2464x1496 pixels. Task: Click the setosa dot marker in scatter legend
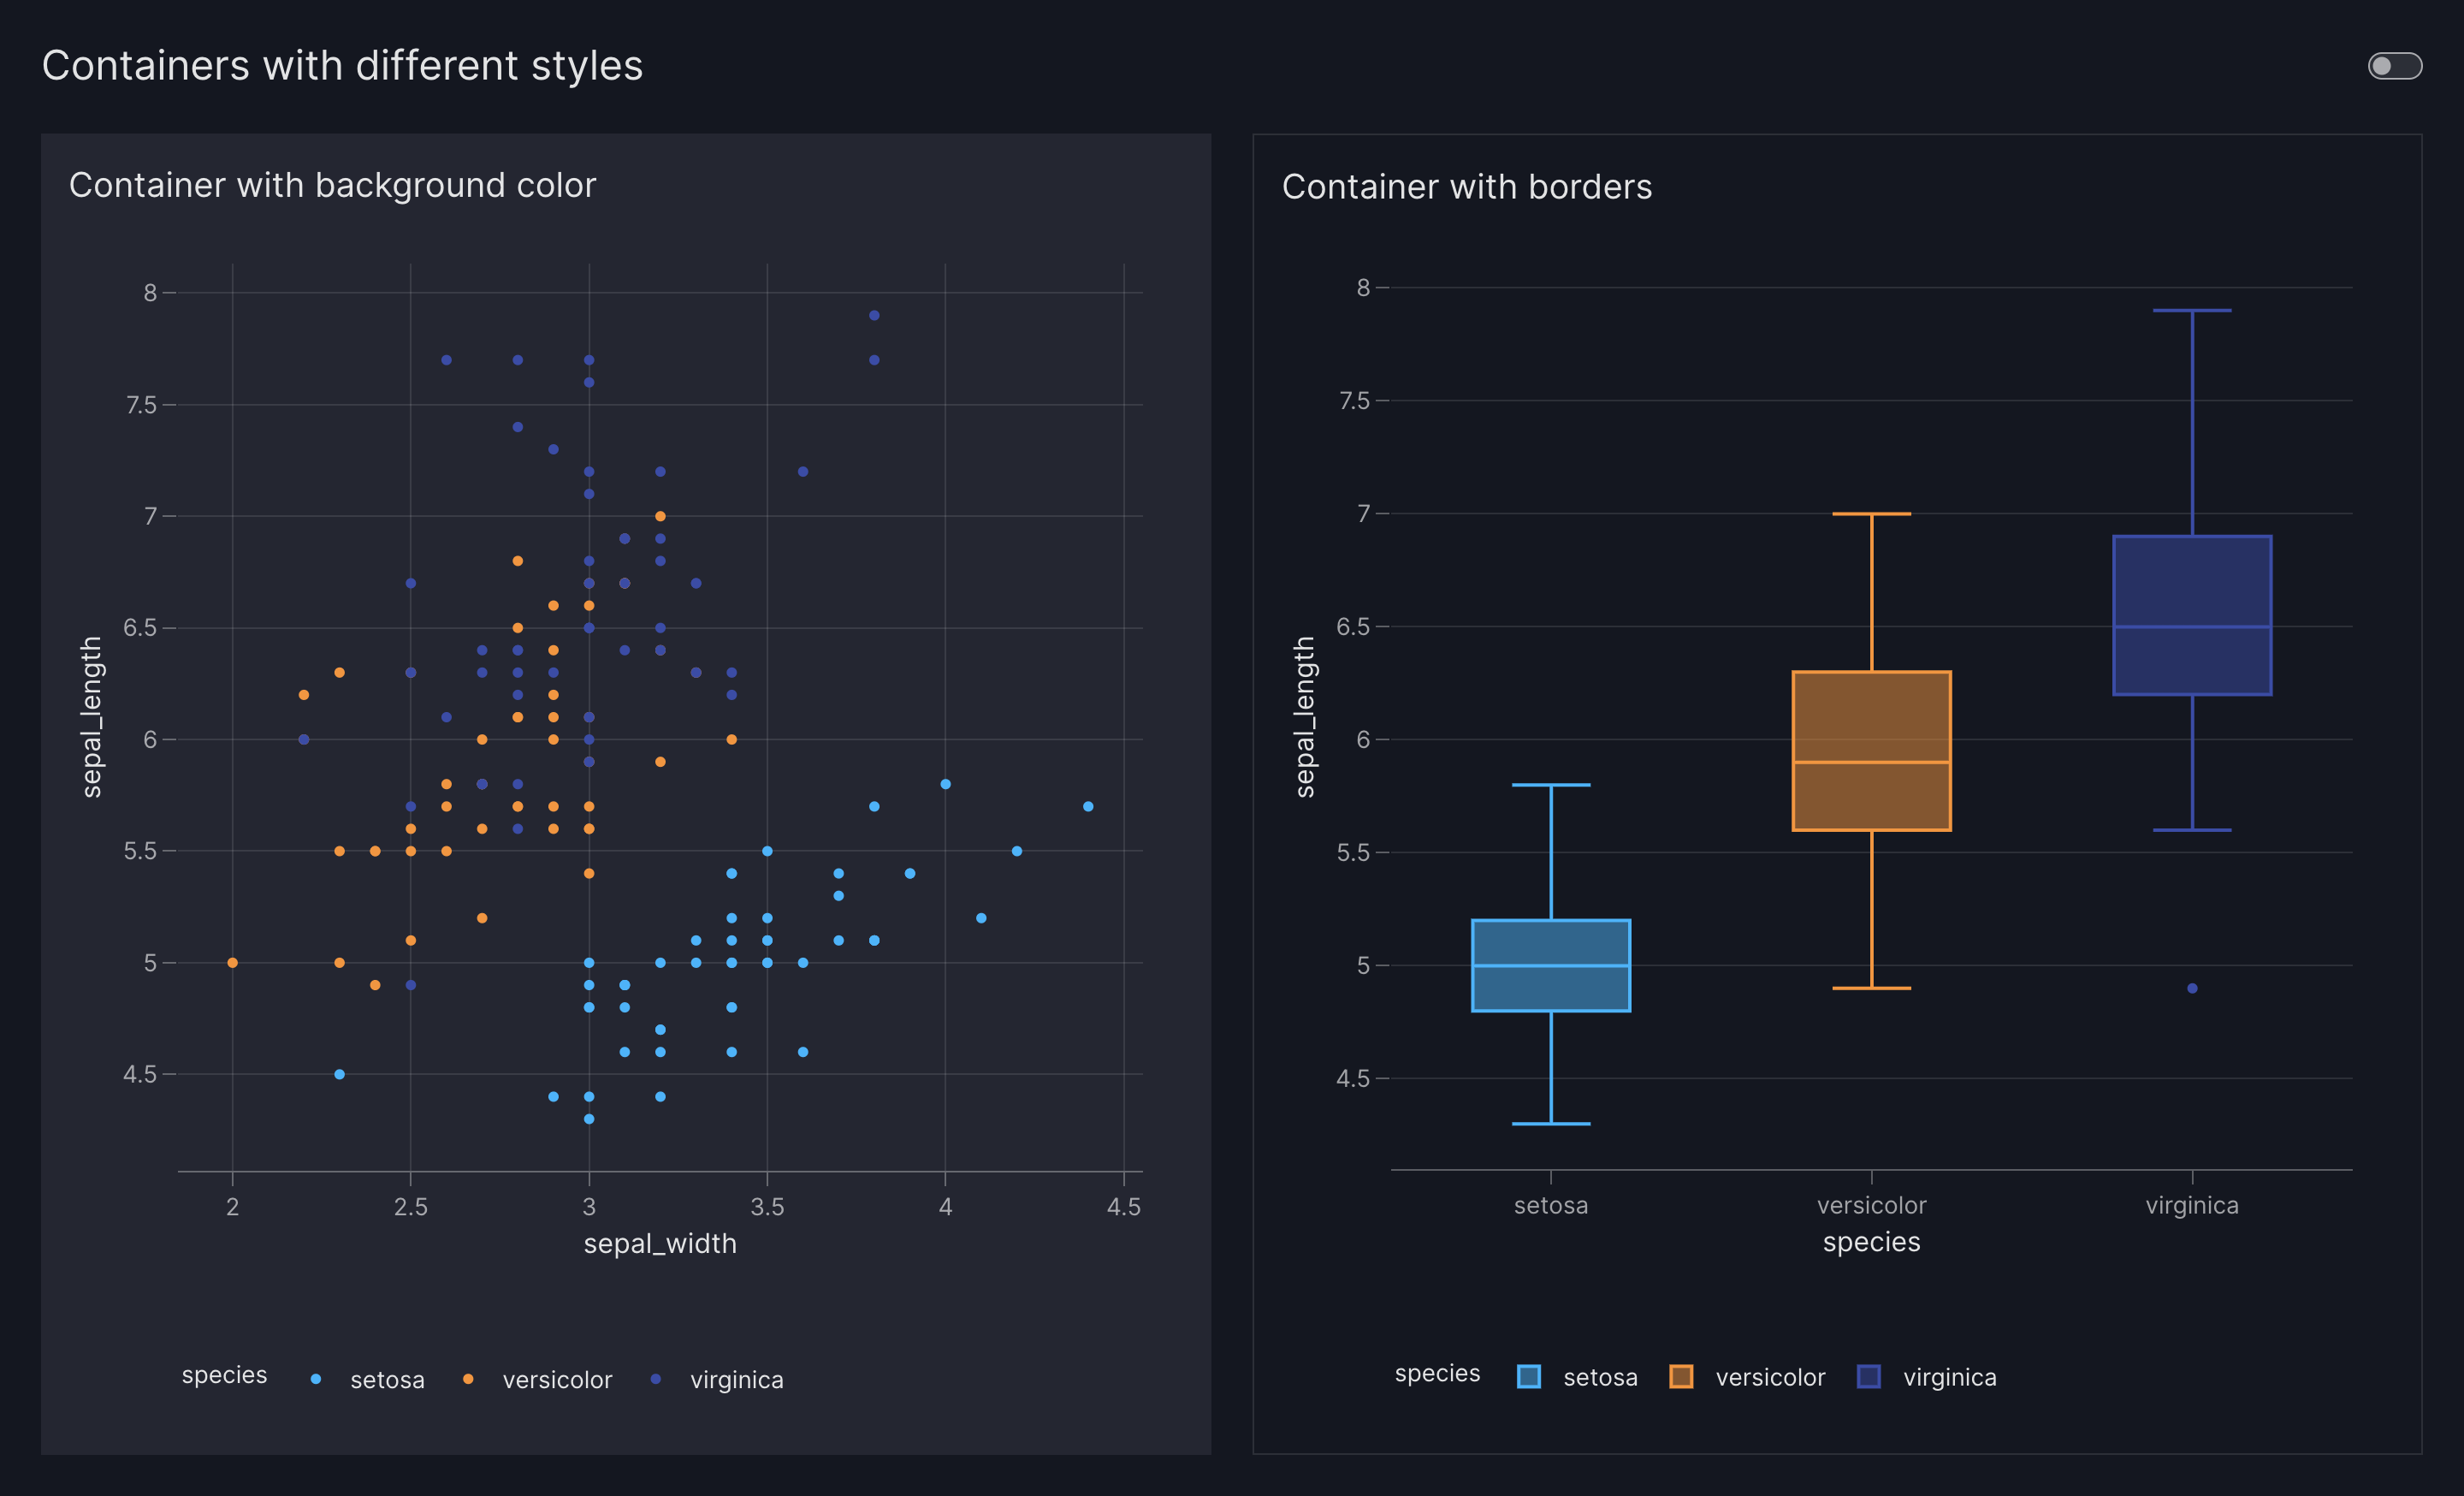point(316,1379)
